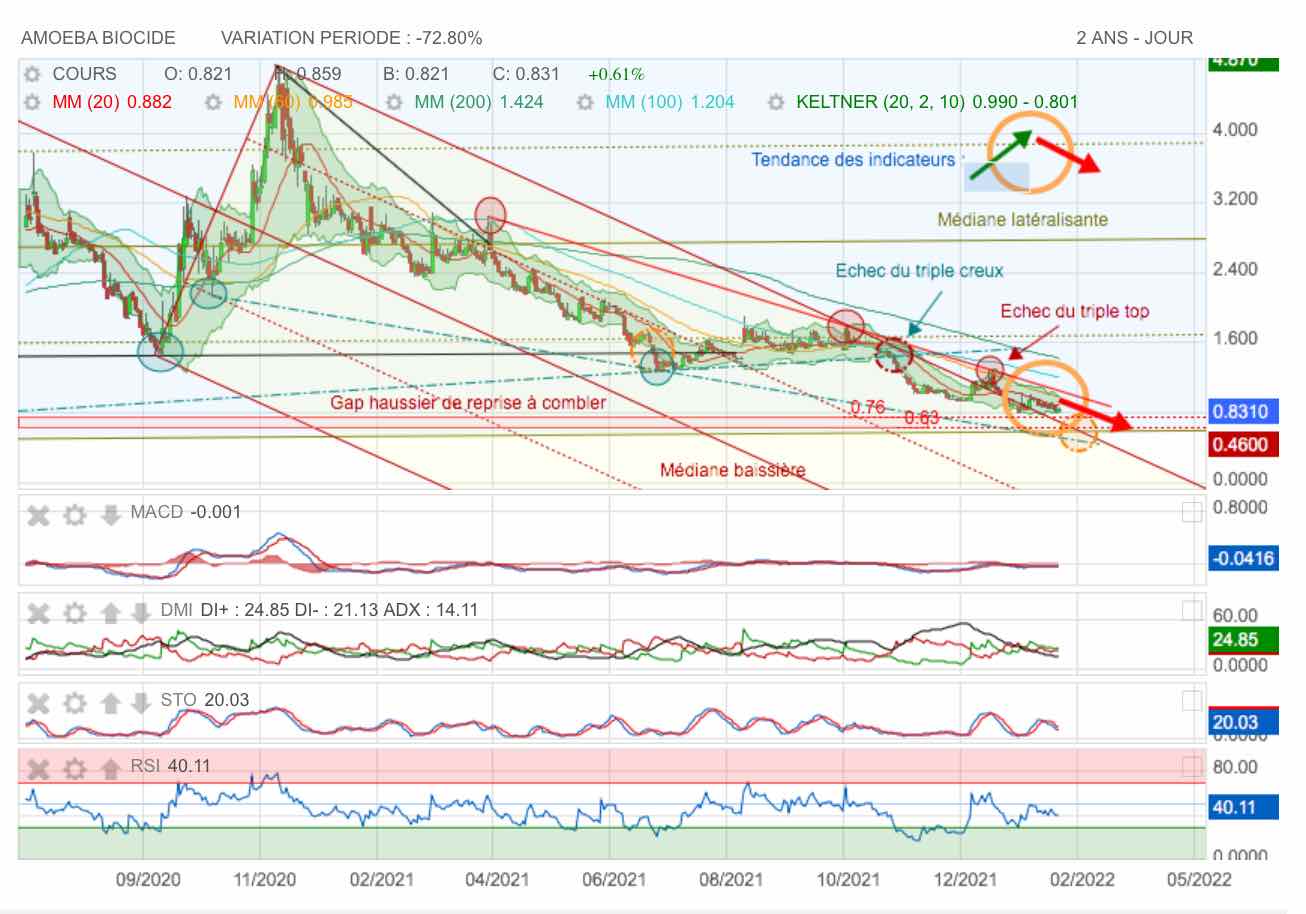Click the STO indicator name
Image resolution: width=1306 pixels, height=914 pixels.
click(178, 699)
